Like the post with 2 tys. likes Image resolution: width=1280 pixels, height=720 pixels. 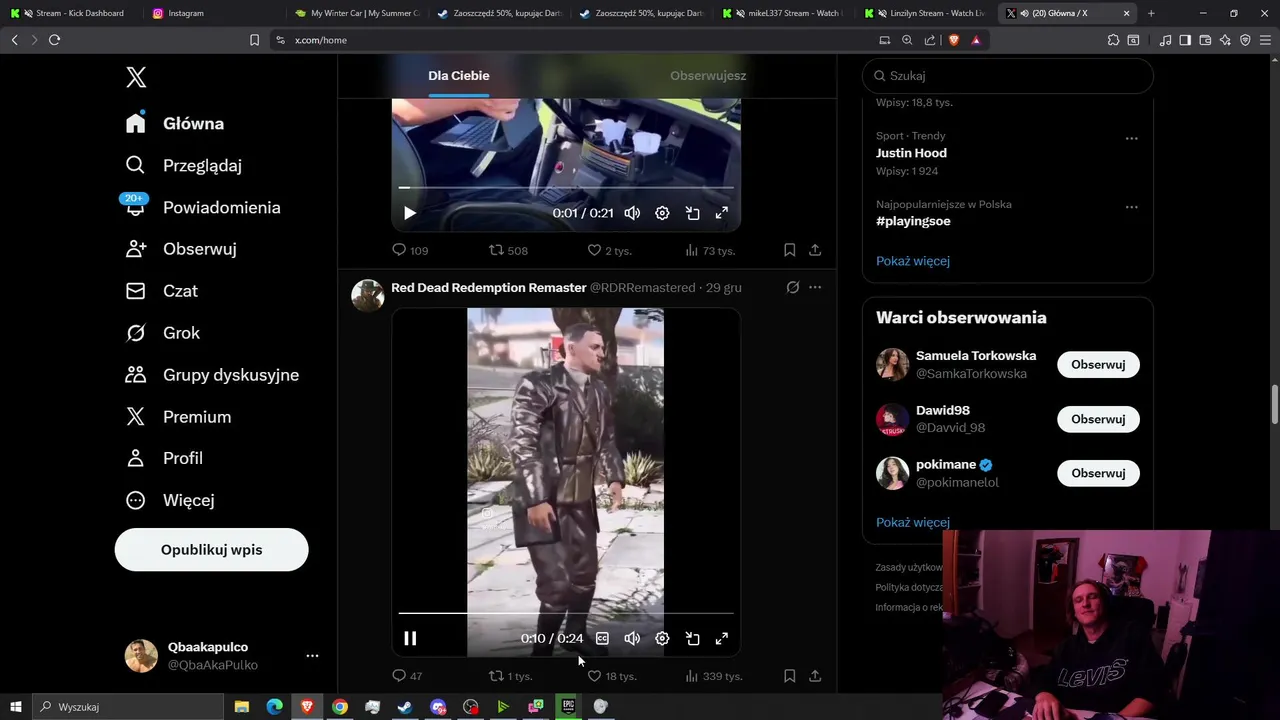[x=609, y=250]
